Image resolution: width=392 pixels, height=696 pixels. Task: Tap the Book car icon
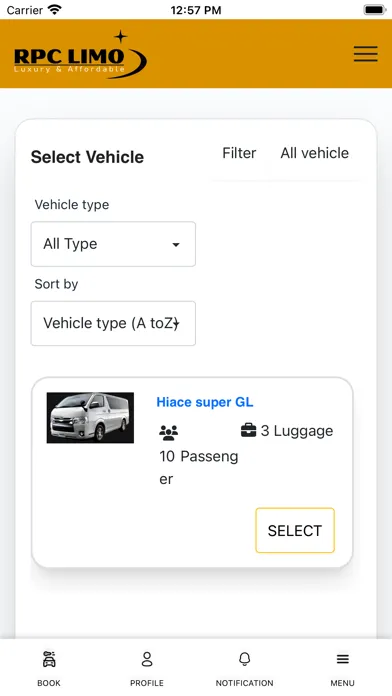(x=49, y=659)
